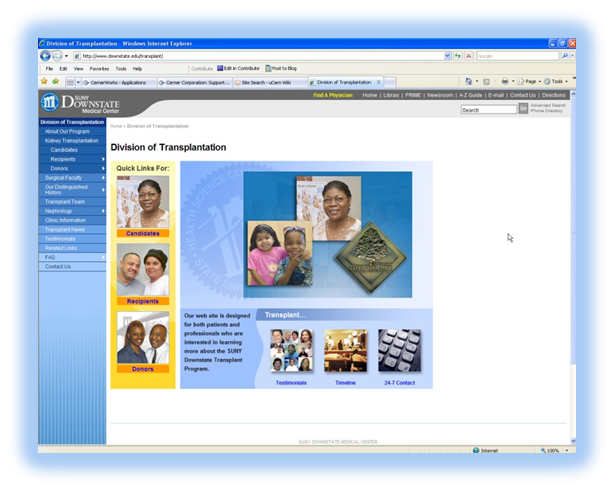Screen dimensions: 614x491
Task: Close the Division of Transplantation tab
Action: click(379, 82)
